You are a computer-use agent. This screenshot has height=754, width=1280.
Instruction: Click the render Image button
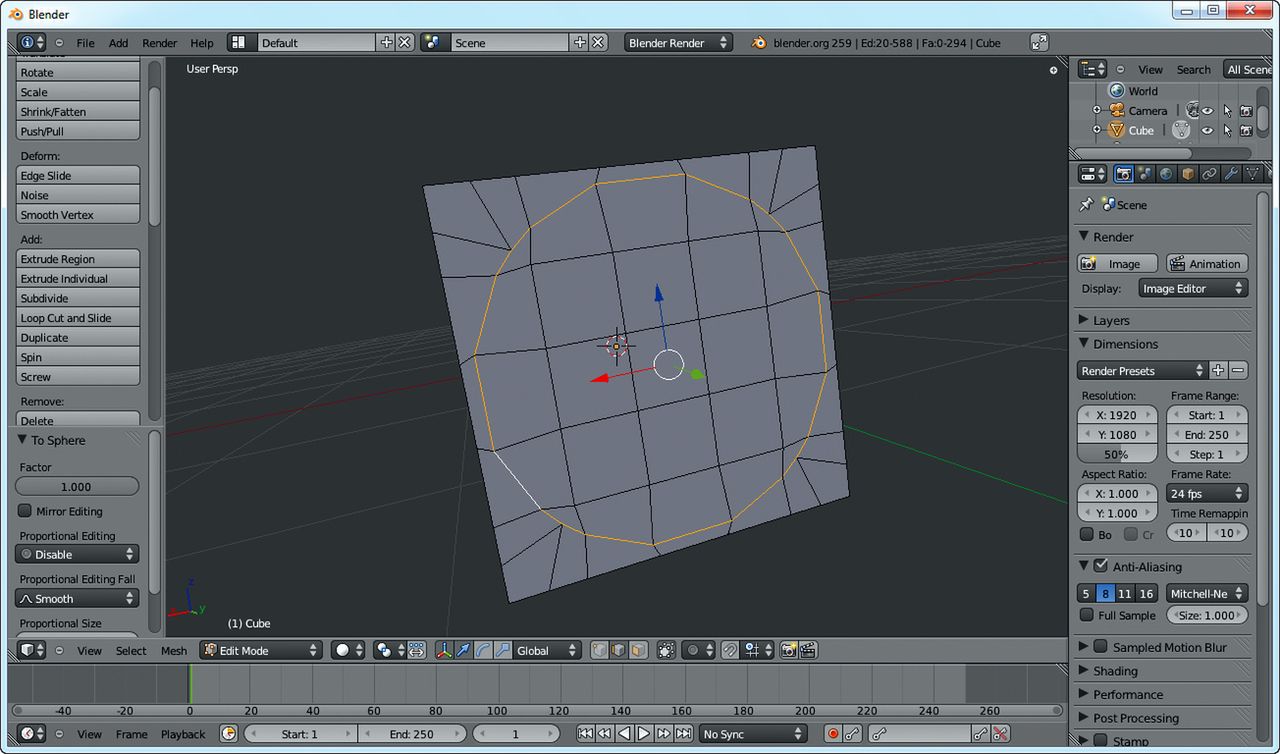[x=1117, y=264]
